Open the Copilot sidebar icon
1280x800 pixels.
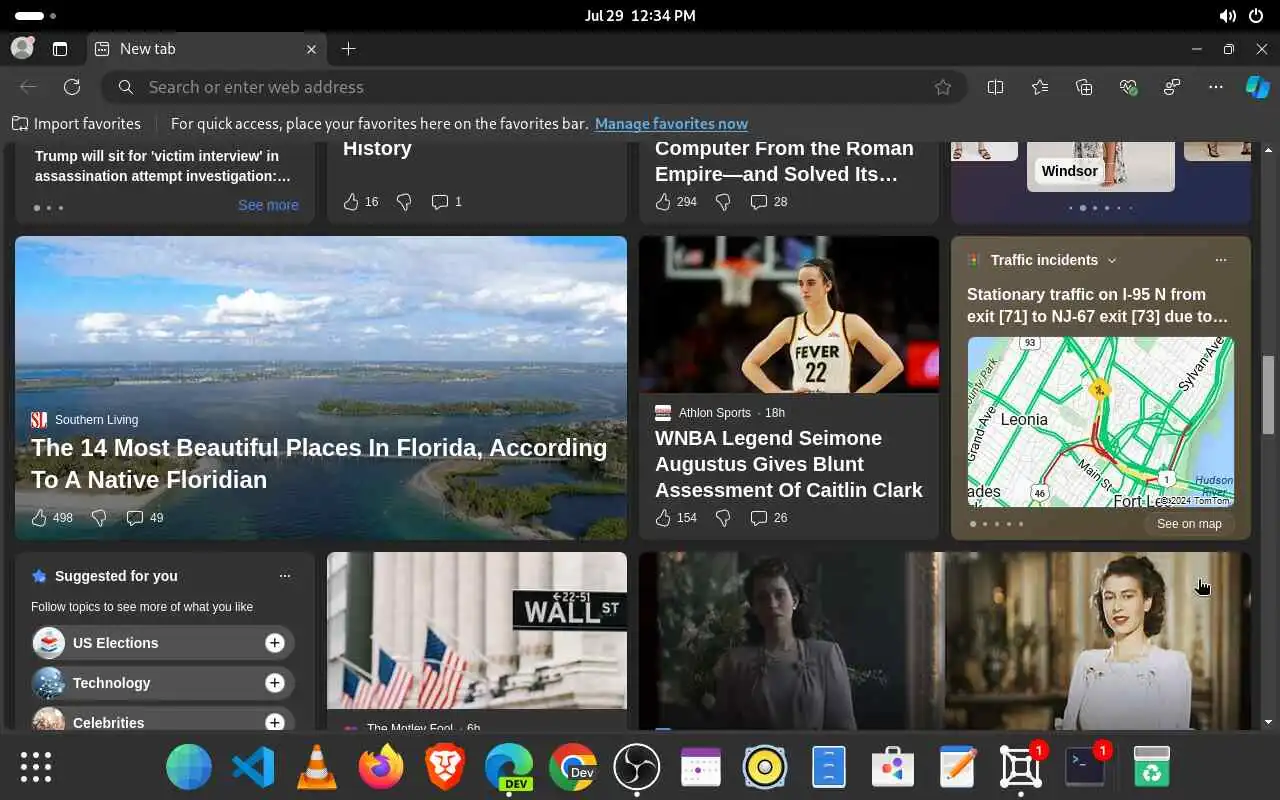pyautogui.click(x=1257, y=87)
